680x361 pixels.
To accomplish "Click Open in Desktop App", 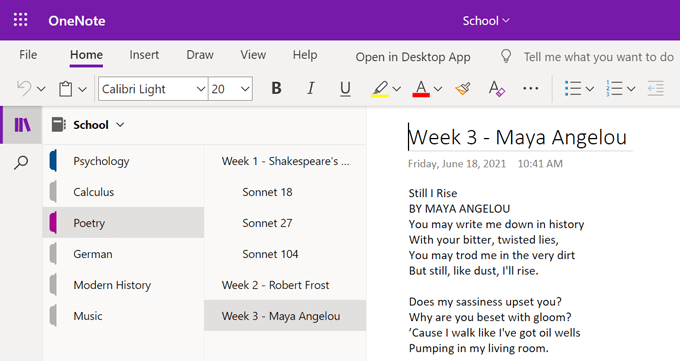I will (413, 57).
